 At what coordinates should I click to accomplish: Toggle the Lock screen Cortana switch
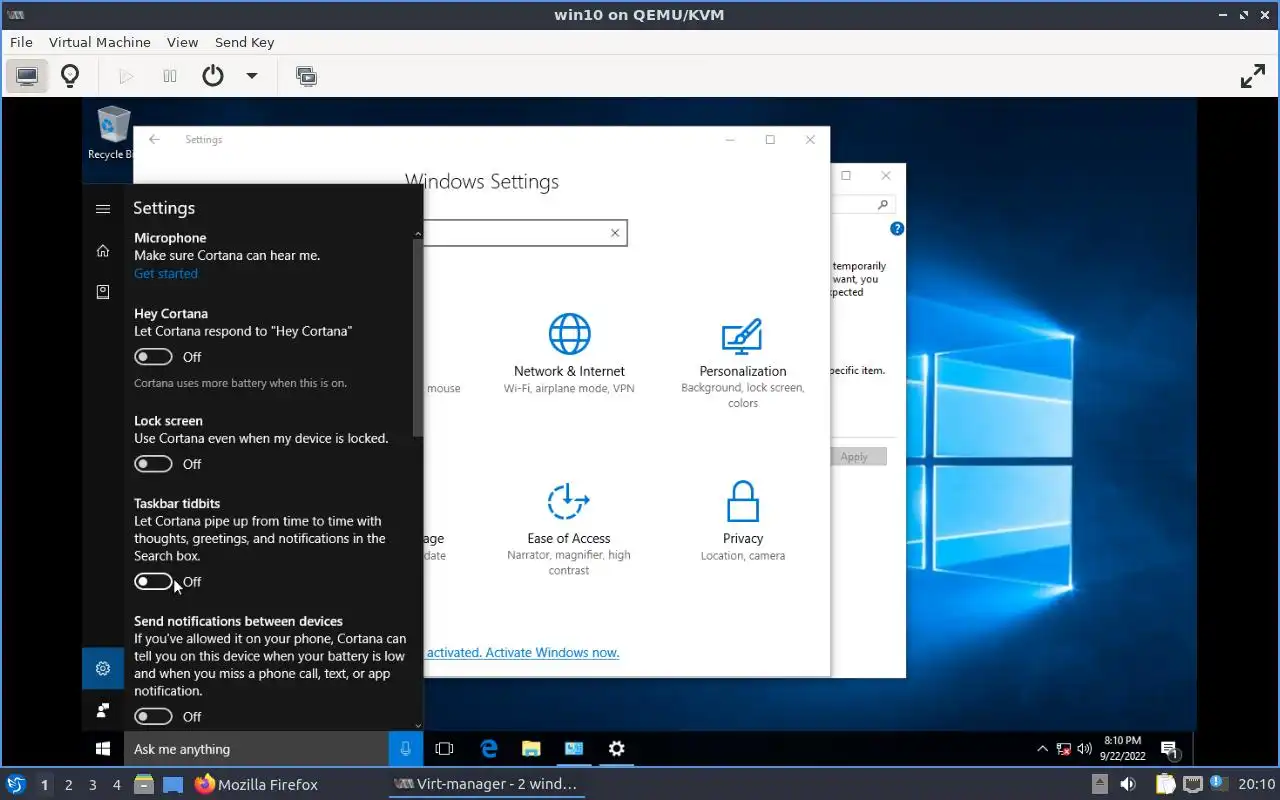[154, 464]
